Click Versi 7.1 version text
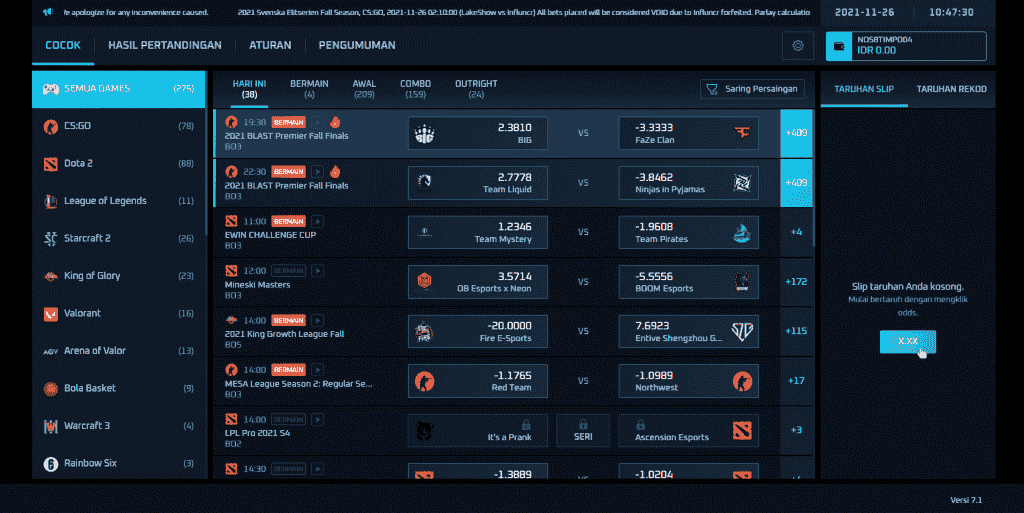 966,500
